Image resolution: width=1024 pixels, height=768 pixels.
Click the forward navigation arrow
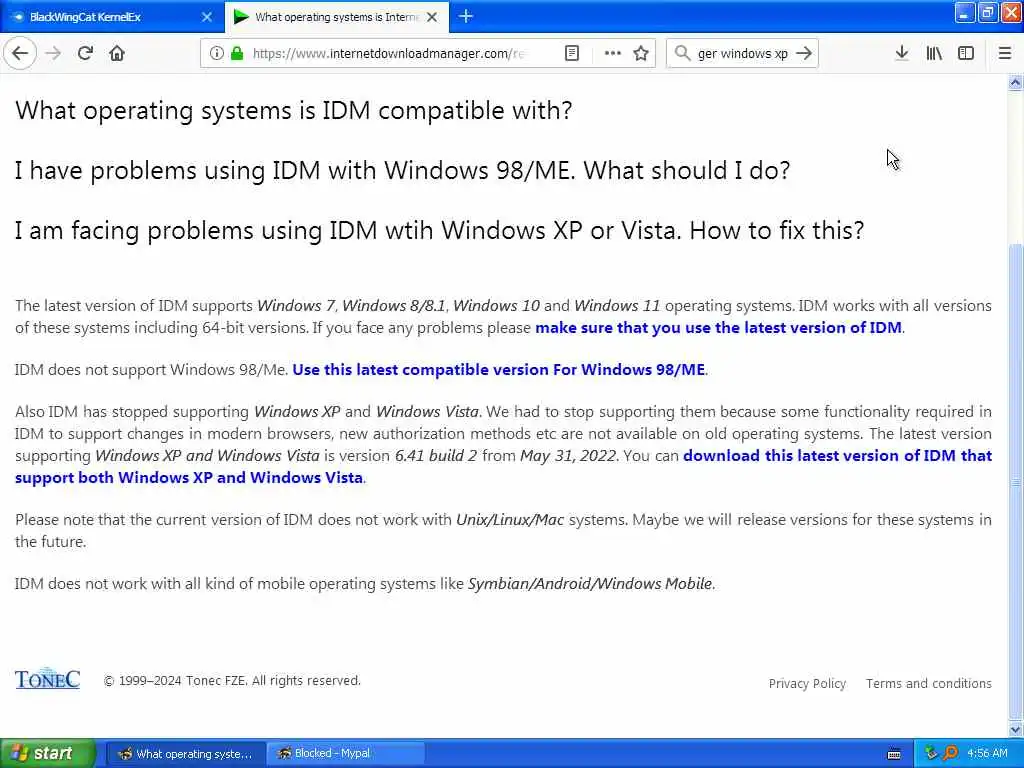54,54
